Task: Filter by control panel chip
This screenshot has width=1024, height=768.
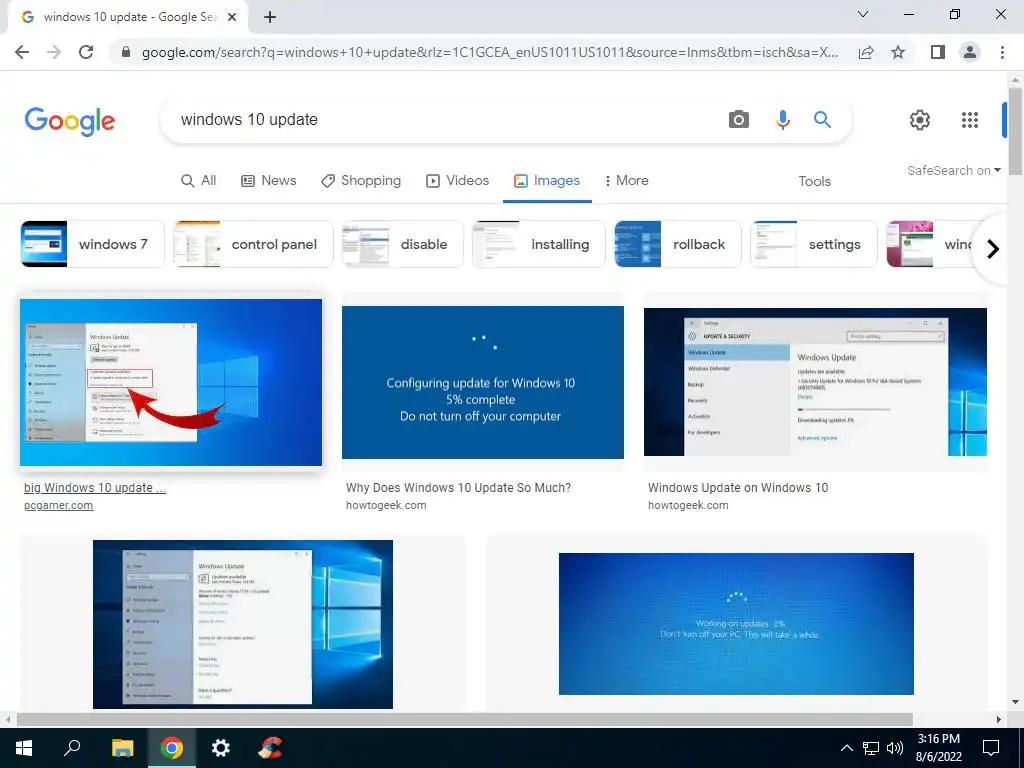Action: [x=253, y=244]
